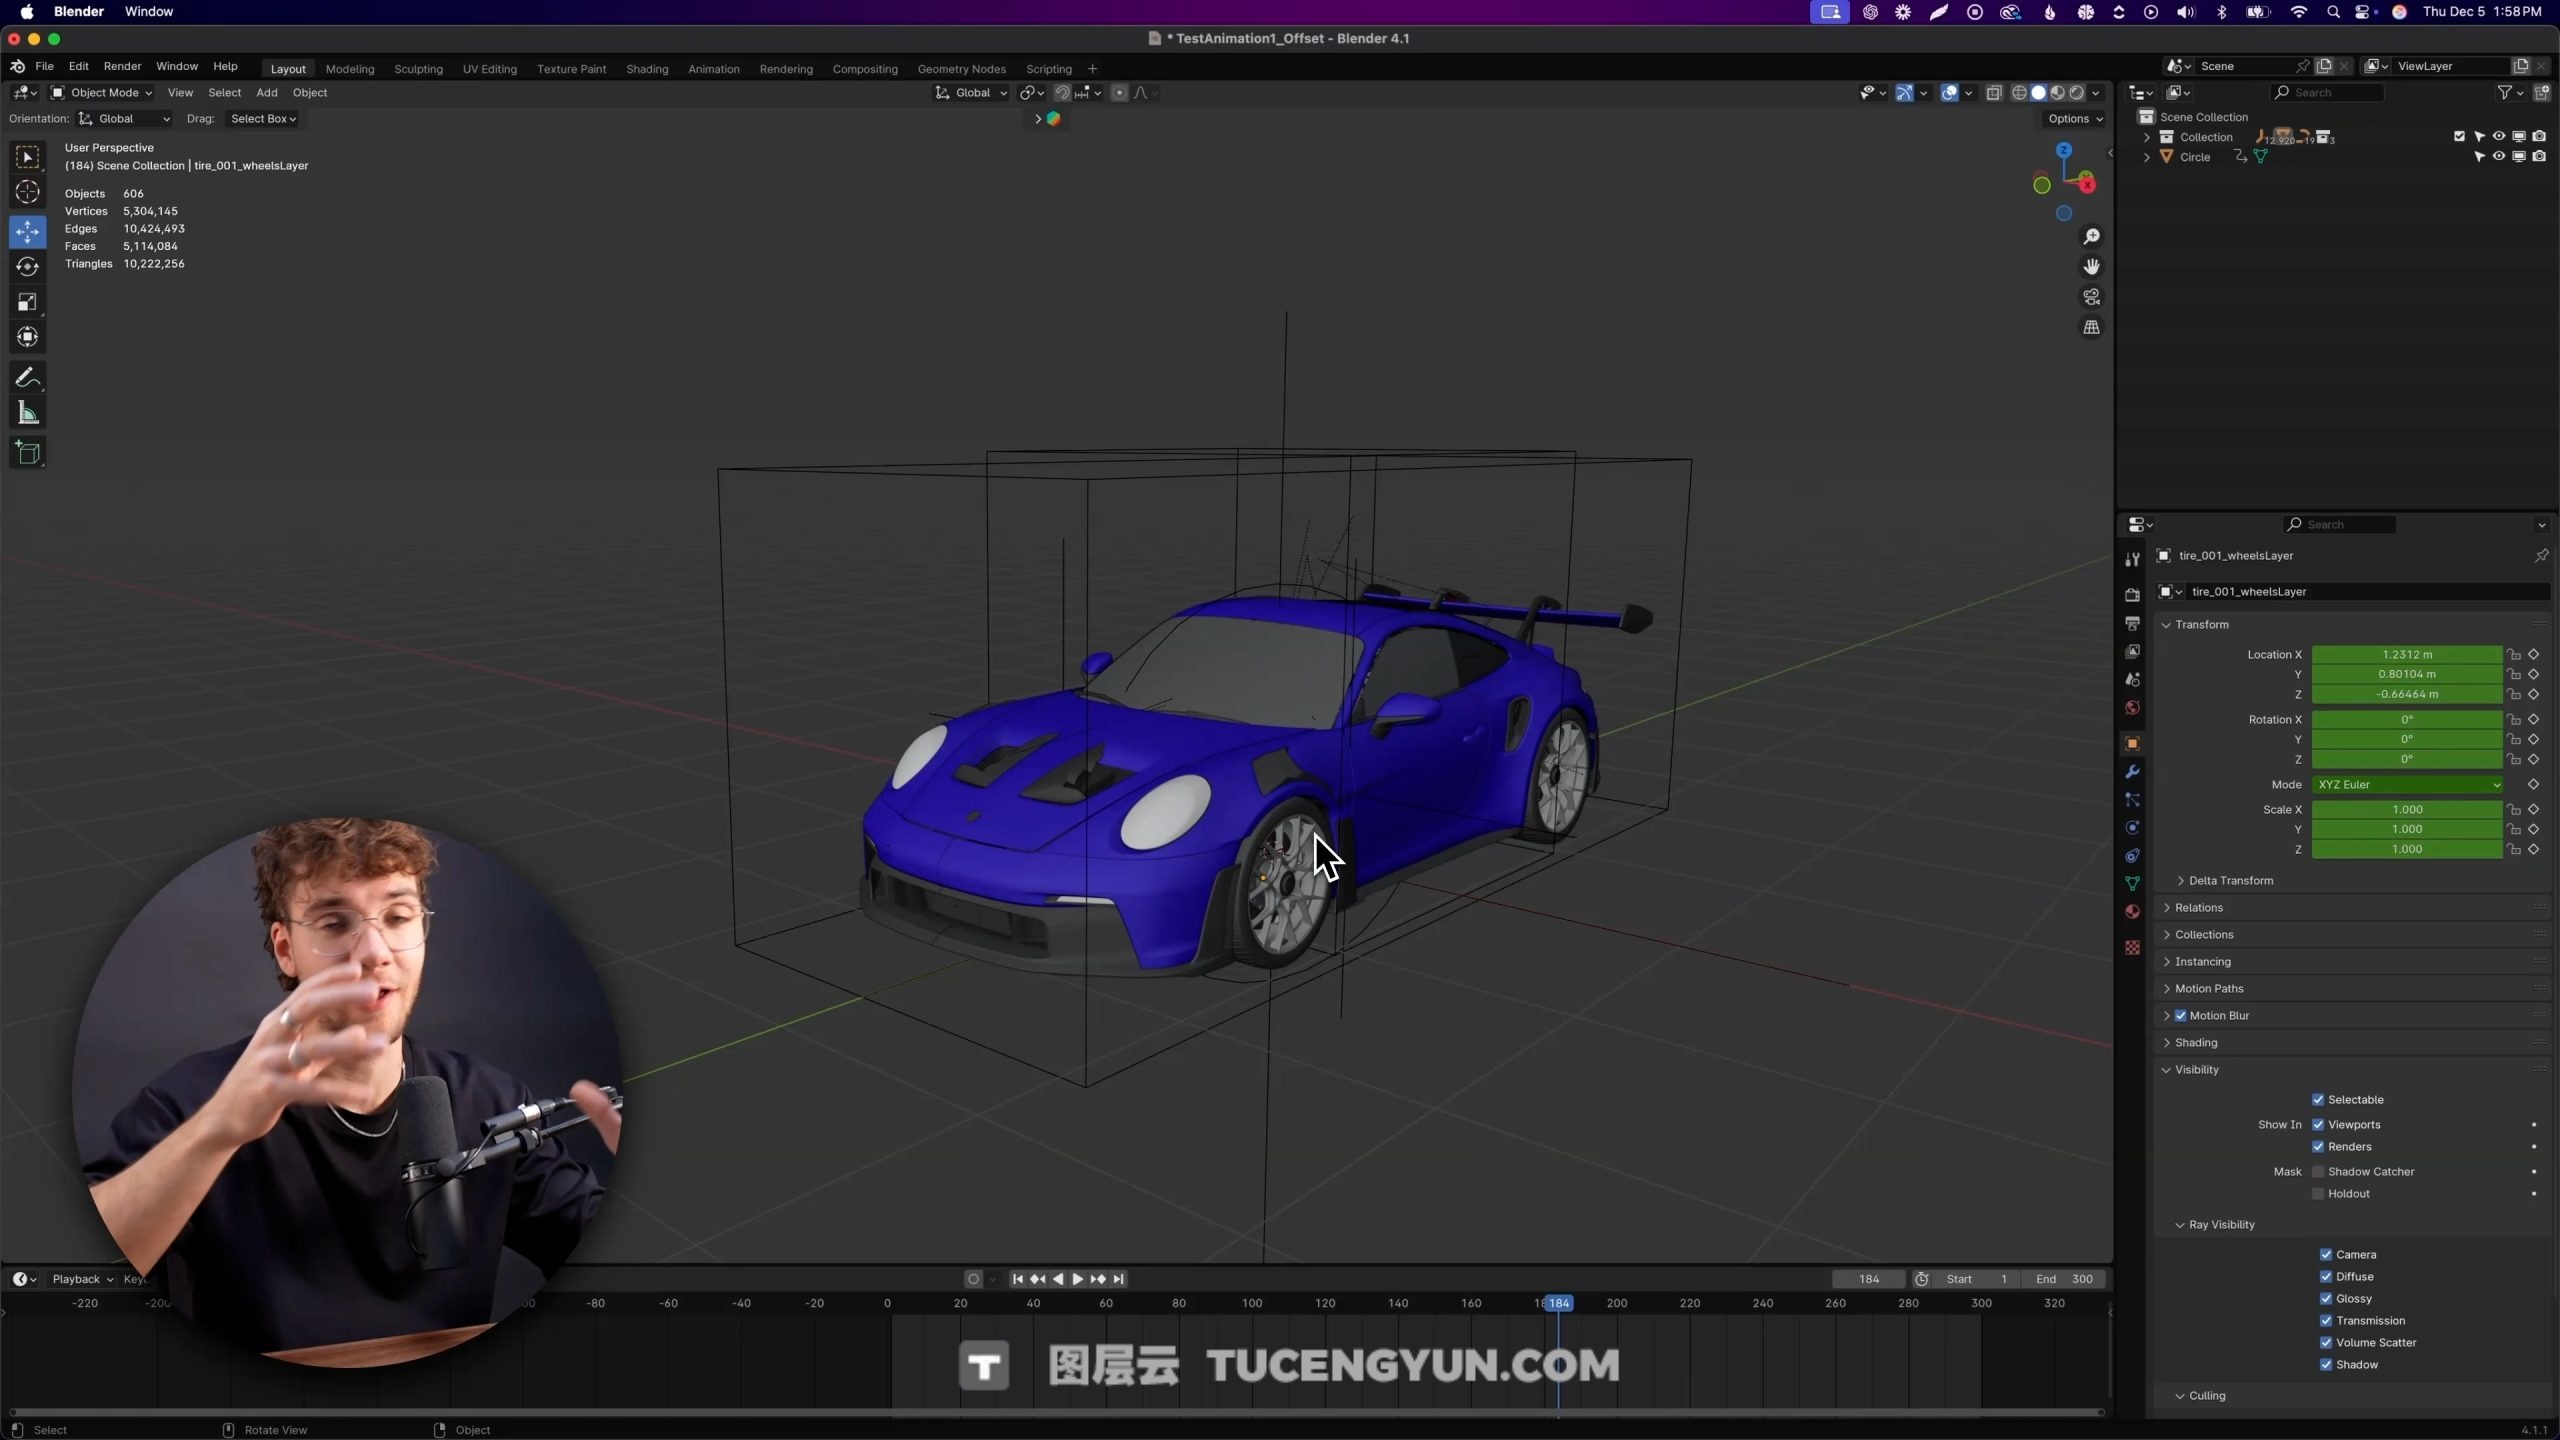The width and height of the screenshot is (2560, 1440).
Task: Open the Render menu
Action: tap(122, 66)
